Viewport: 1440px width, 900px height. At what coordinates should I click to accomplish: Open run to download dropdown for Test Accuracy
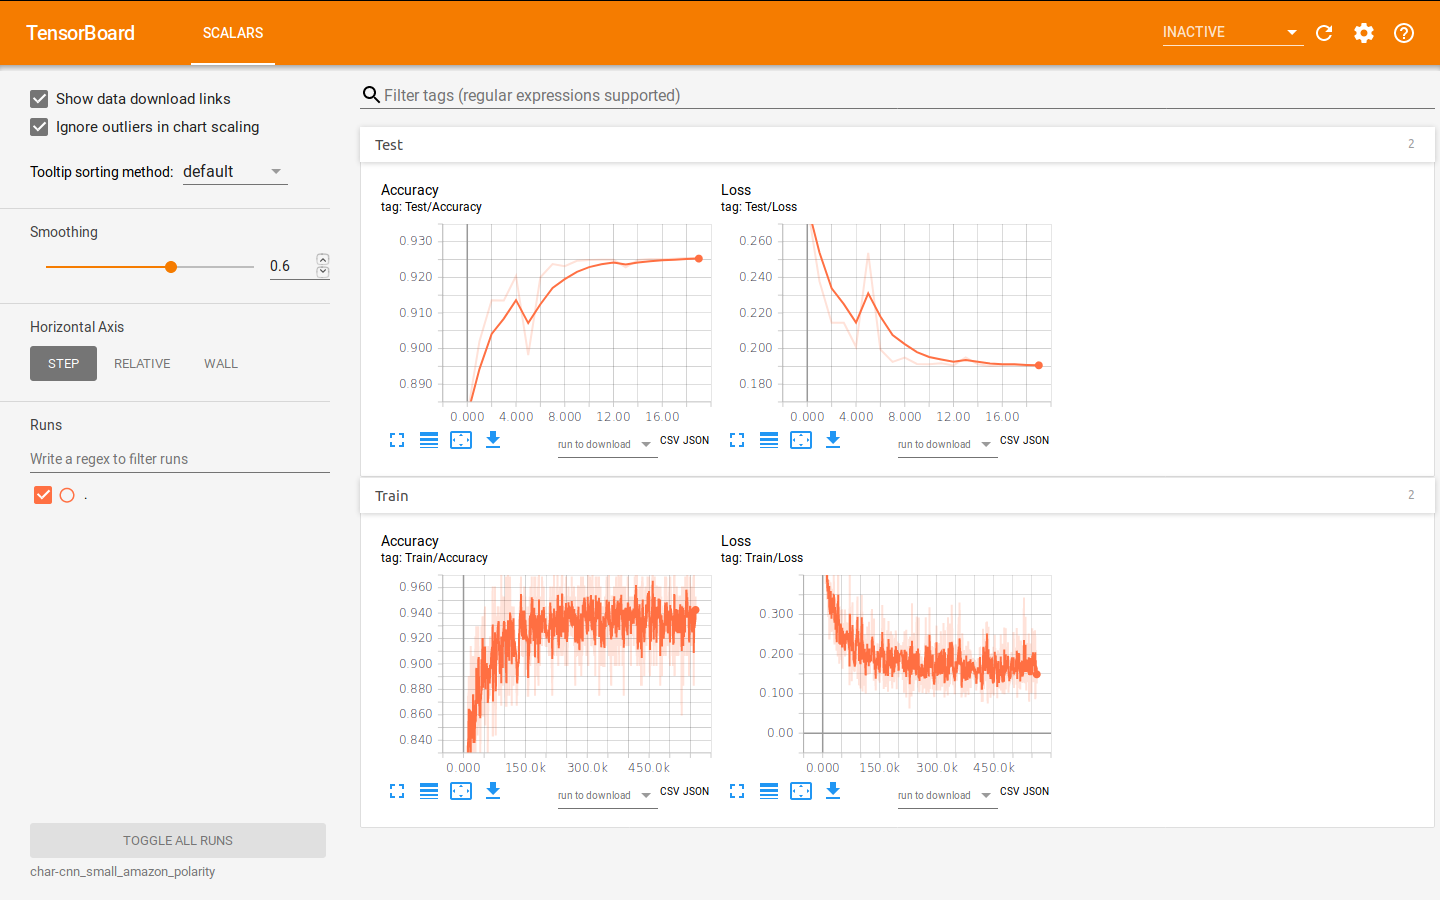click(x=606, y=445)
